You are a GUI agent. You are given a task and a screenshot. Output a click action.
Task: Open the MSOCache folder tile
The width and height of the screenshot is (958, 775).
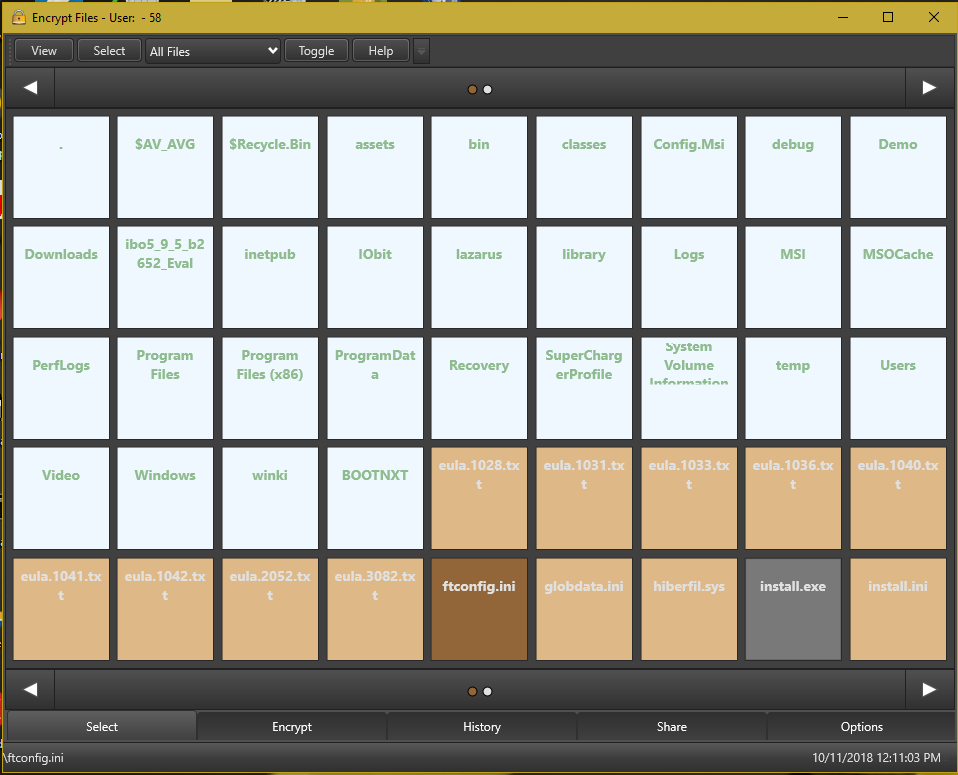coord(898,277)
